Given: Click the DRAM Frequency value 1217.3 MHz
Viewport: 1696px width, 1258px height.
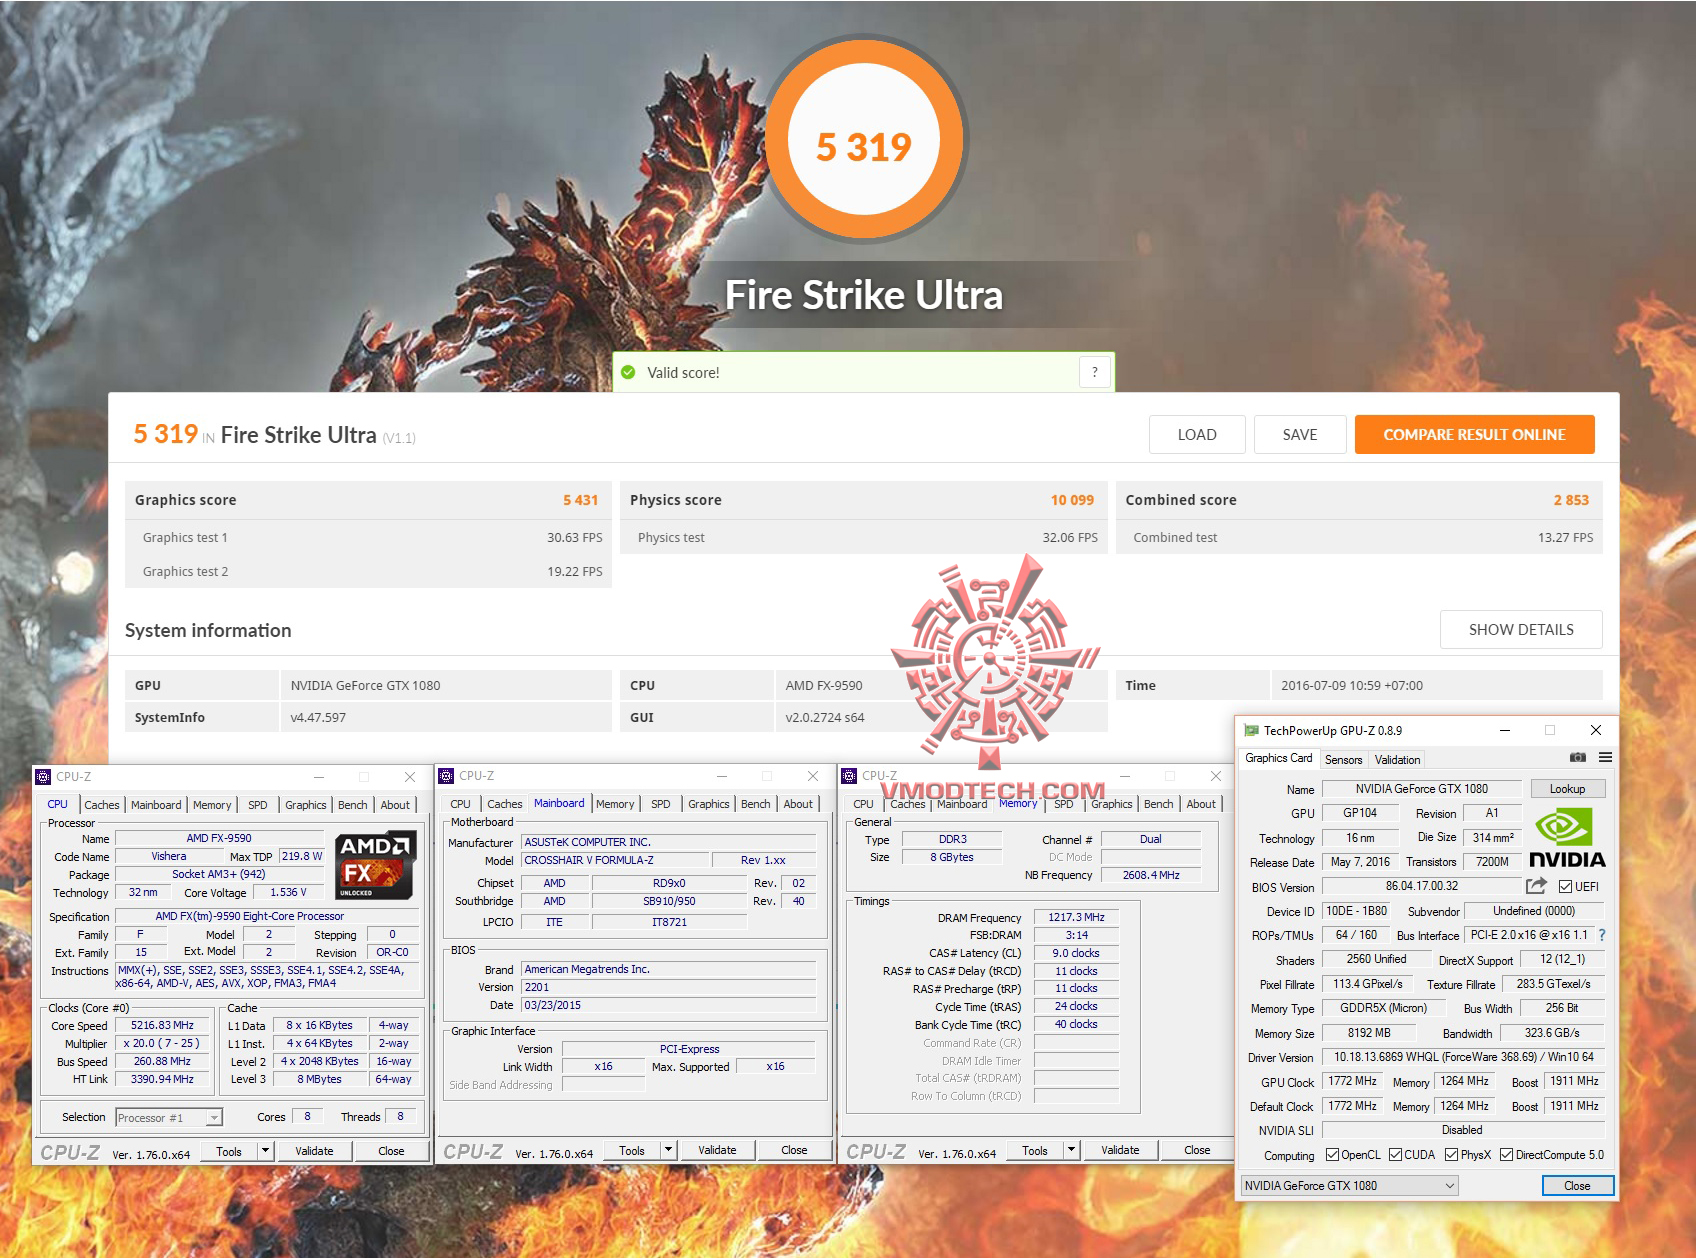Looking at the screenshot, I should click(1076, 917).
